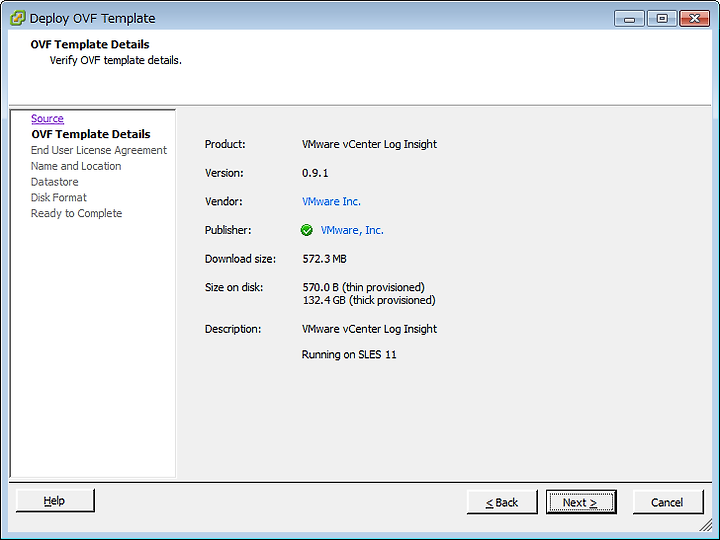Click the 'Publisher:' label
The height and width of the screenshot is (540, 720).
tap(228, 230)
